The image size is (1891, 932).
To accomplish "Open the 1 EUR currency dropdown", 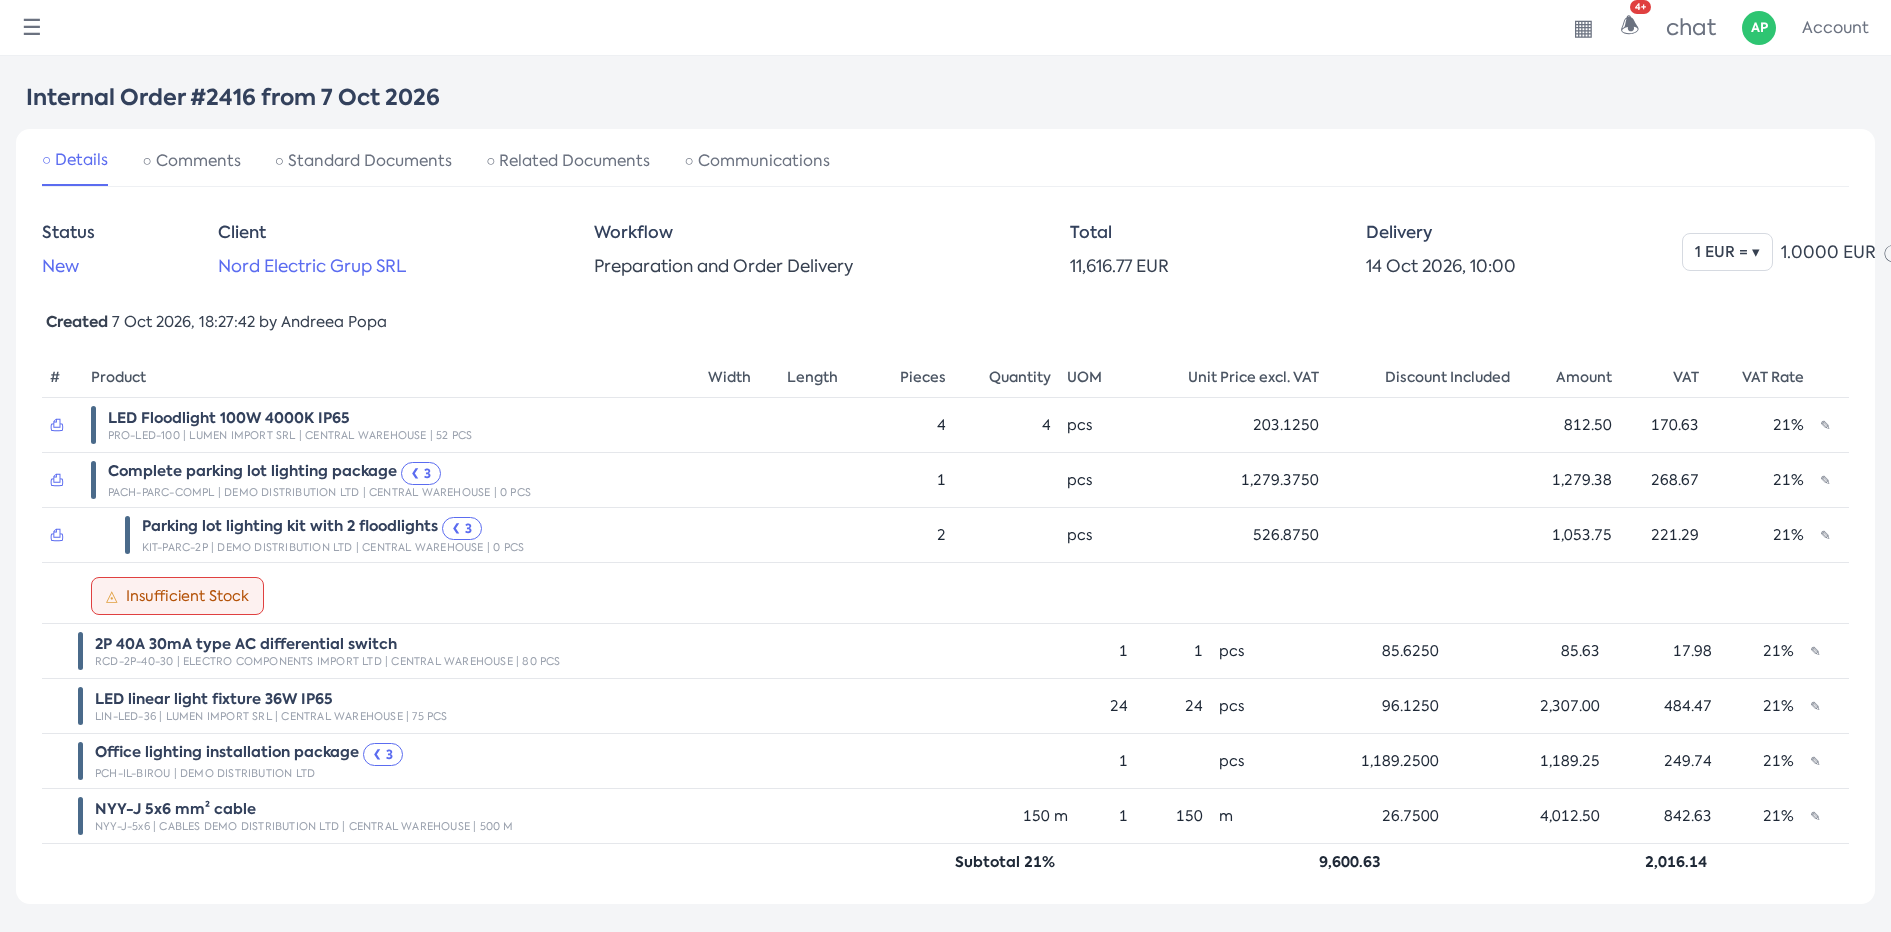I will point(1727,252).
